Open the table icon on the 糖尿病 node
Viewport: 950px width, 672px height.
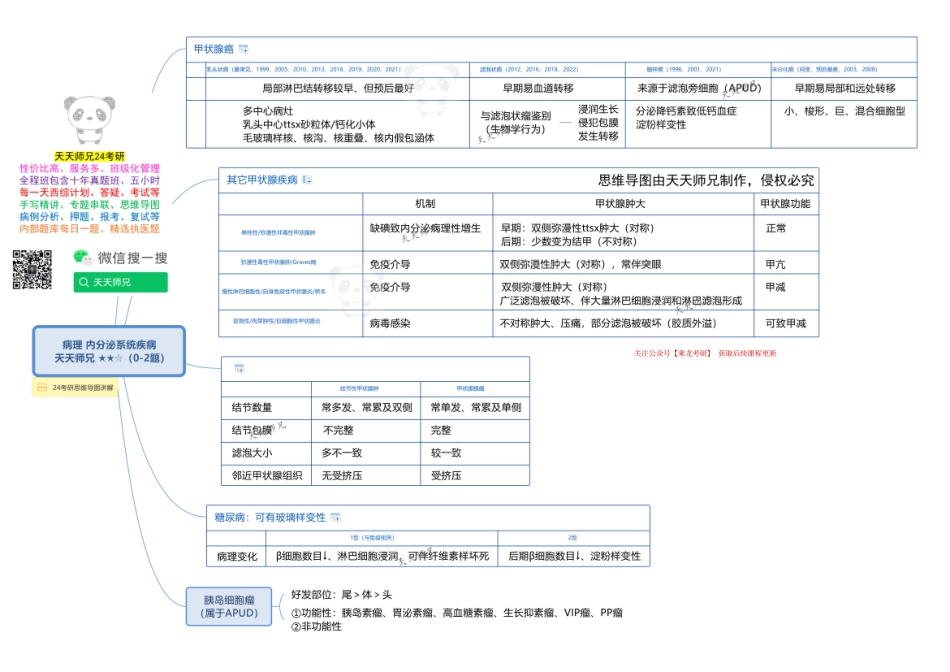click(334, 518)
